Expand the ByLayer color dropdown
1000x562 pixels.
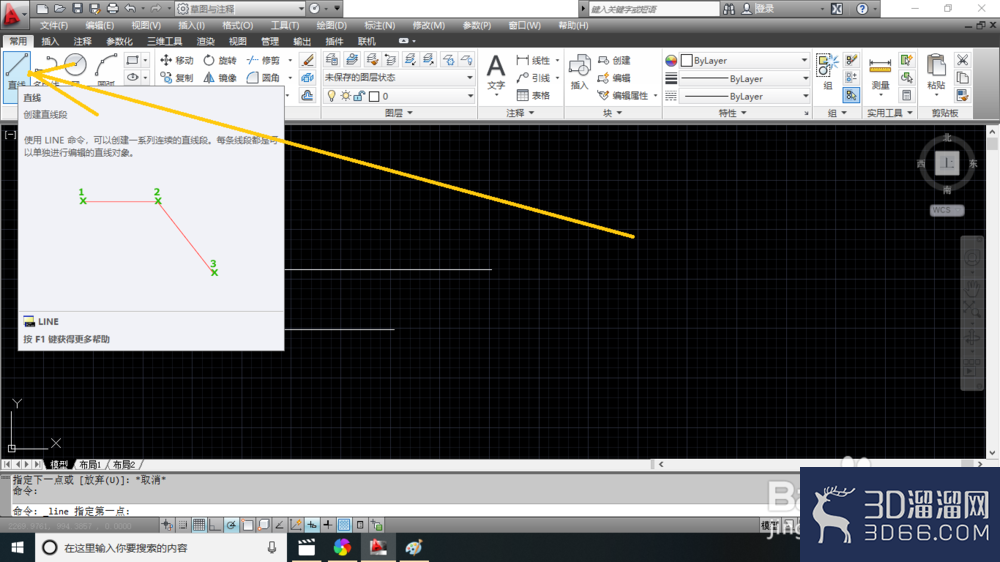(744, 61)
